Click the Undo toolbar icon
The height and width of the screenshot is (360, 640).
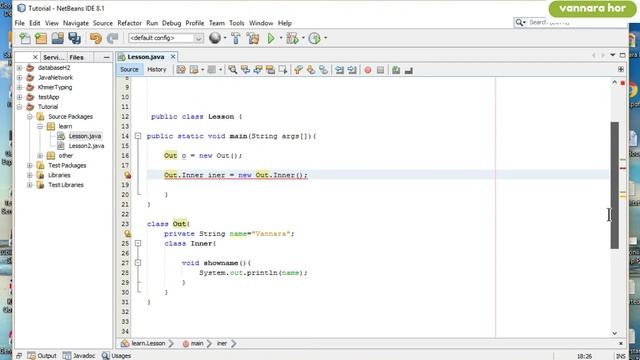pyautogui.click(x=96, y=38)
